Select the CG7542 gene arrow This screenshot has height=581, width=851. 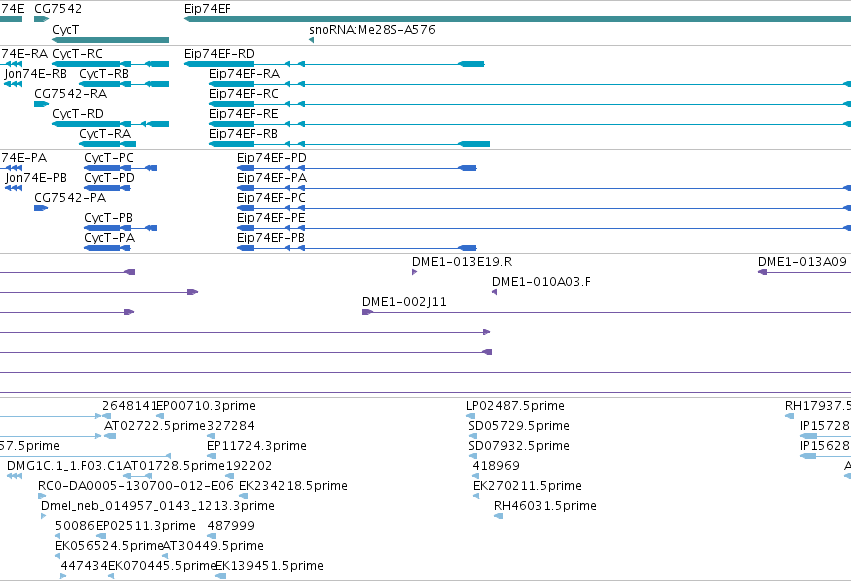point(41,19)
